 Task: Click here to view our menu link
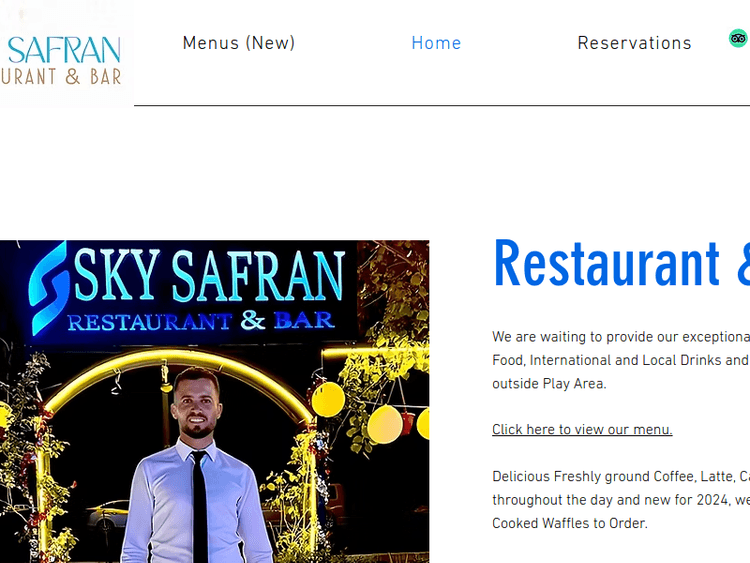coord(582,430)
